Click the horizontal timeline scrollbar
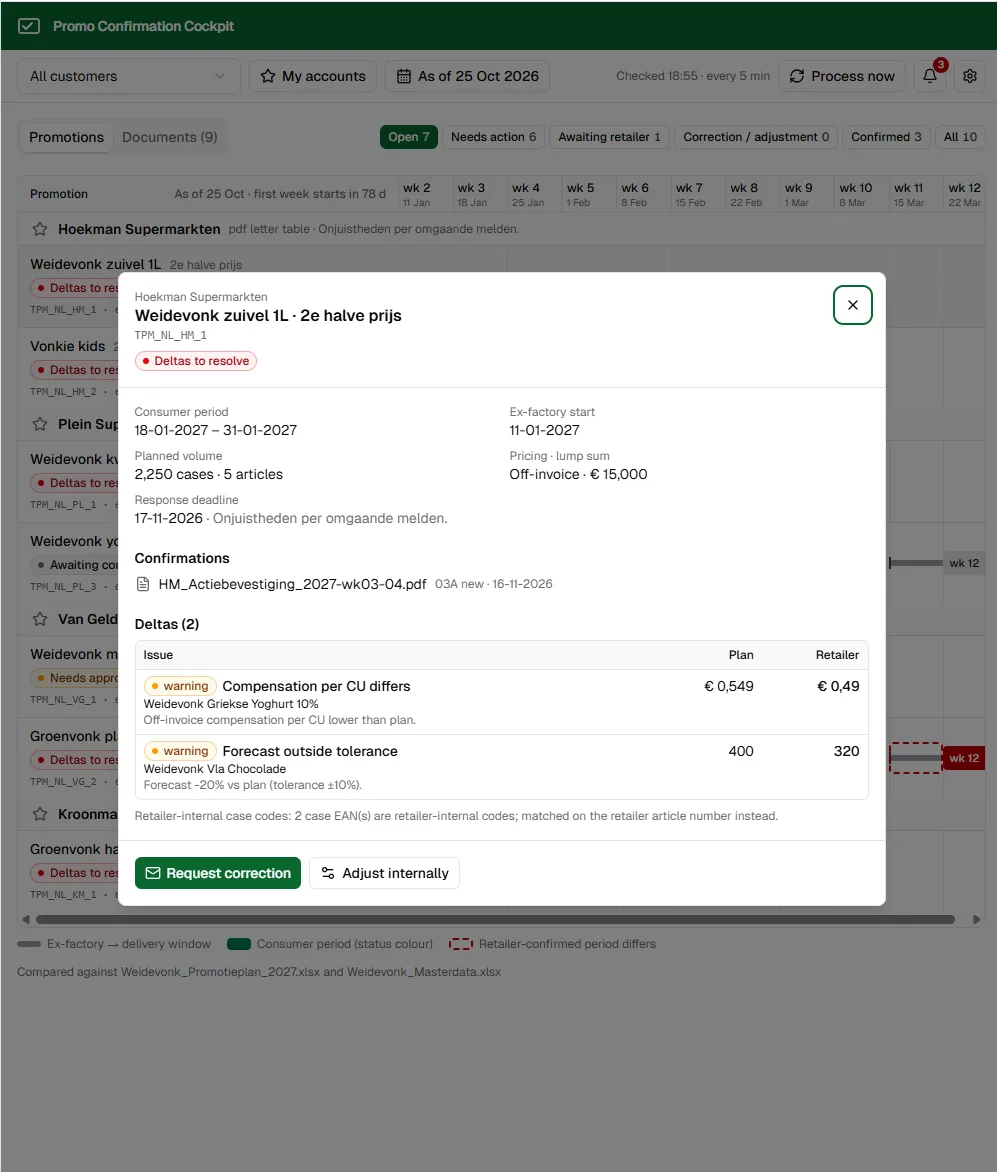The height and width of the screenshot is (1172, 997). click(495, 919)
